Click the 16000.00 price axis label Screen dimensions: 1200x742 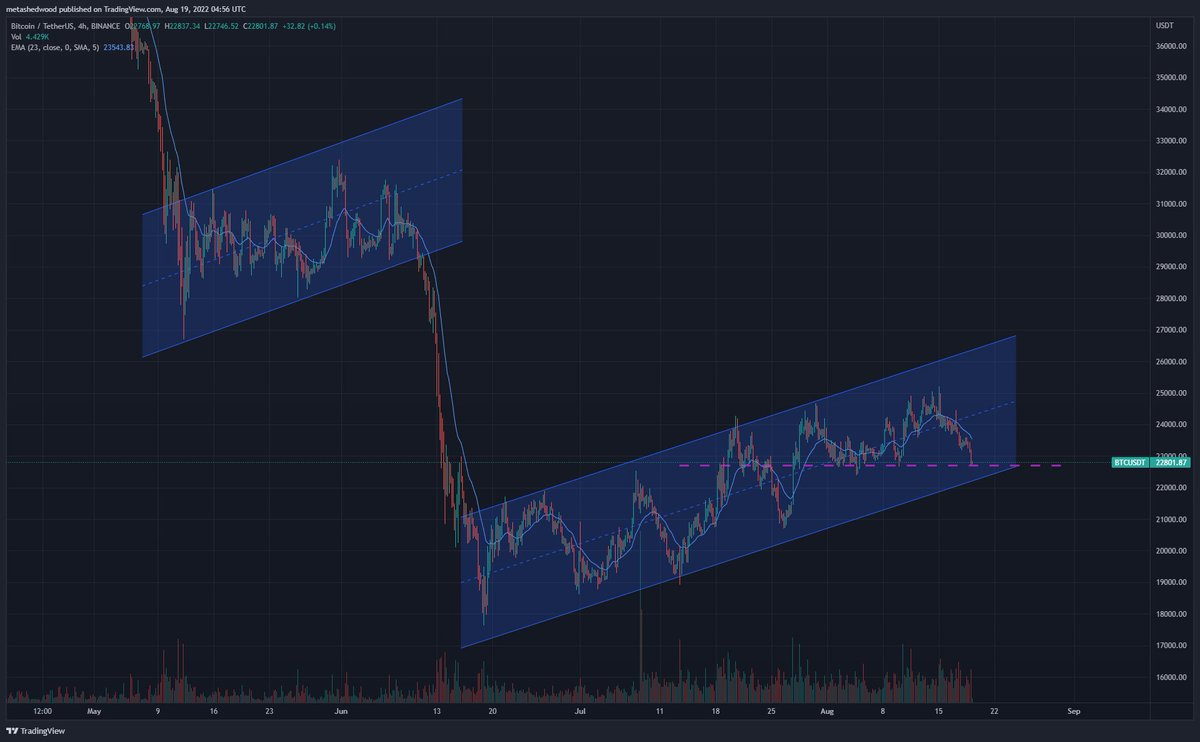(x=1169, y=678)
